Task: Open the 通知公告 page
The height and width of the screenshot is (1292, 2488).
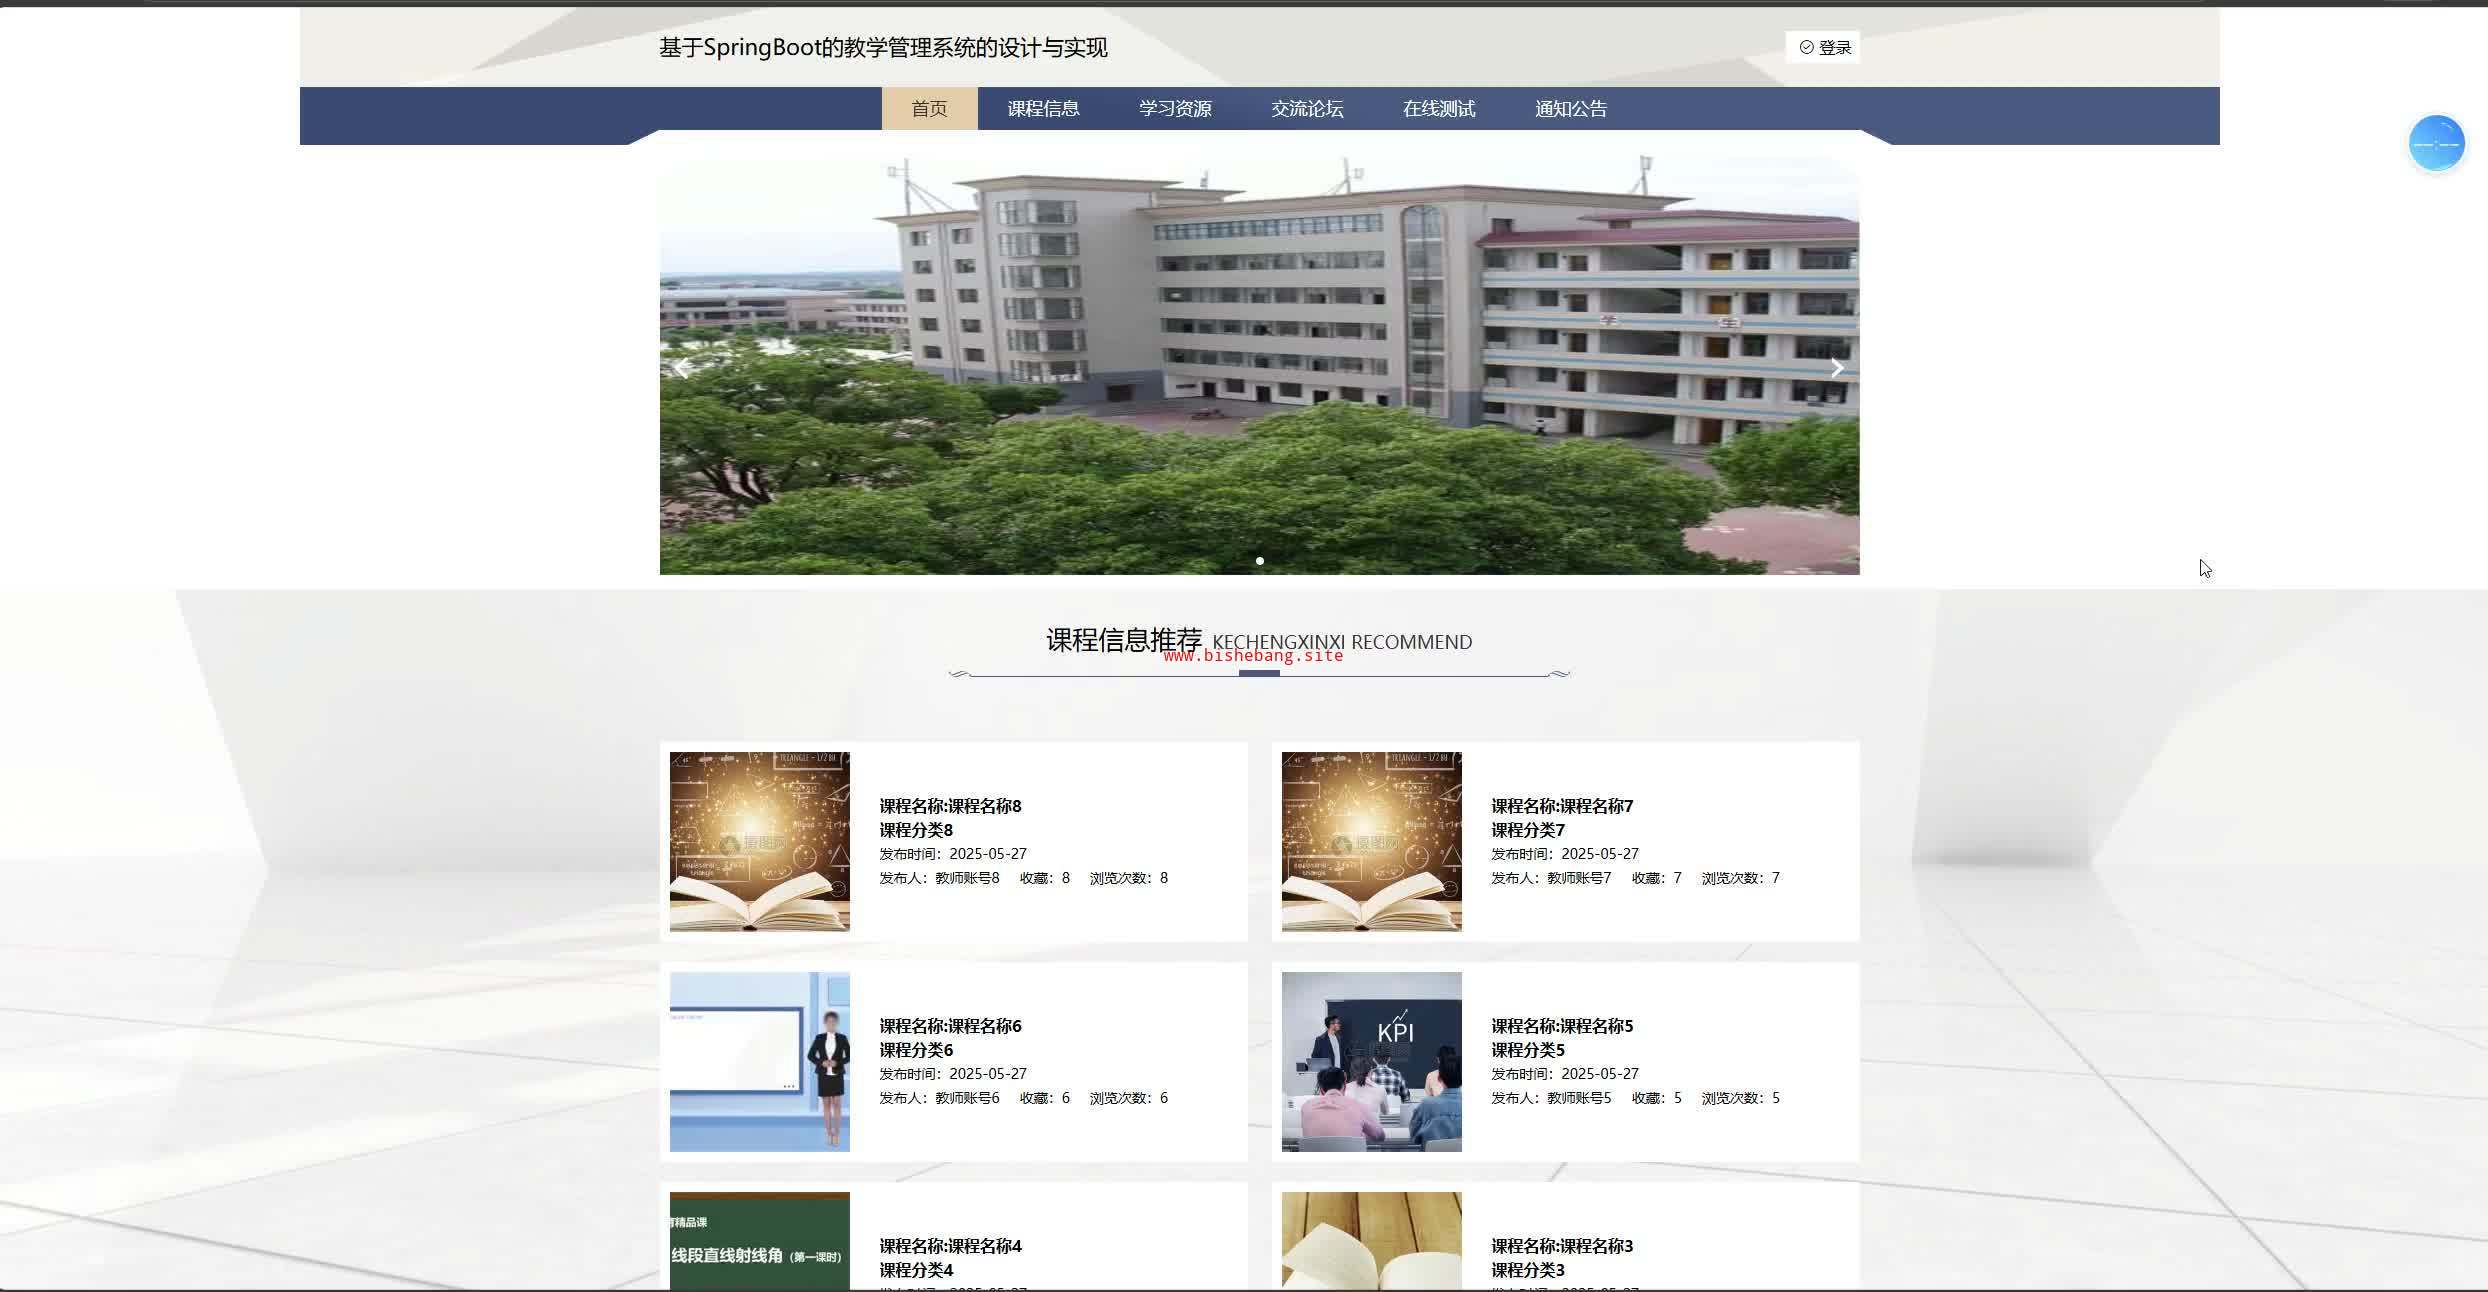Action: pyautogui.click(x=1571, y=108)
